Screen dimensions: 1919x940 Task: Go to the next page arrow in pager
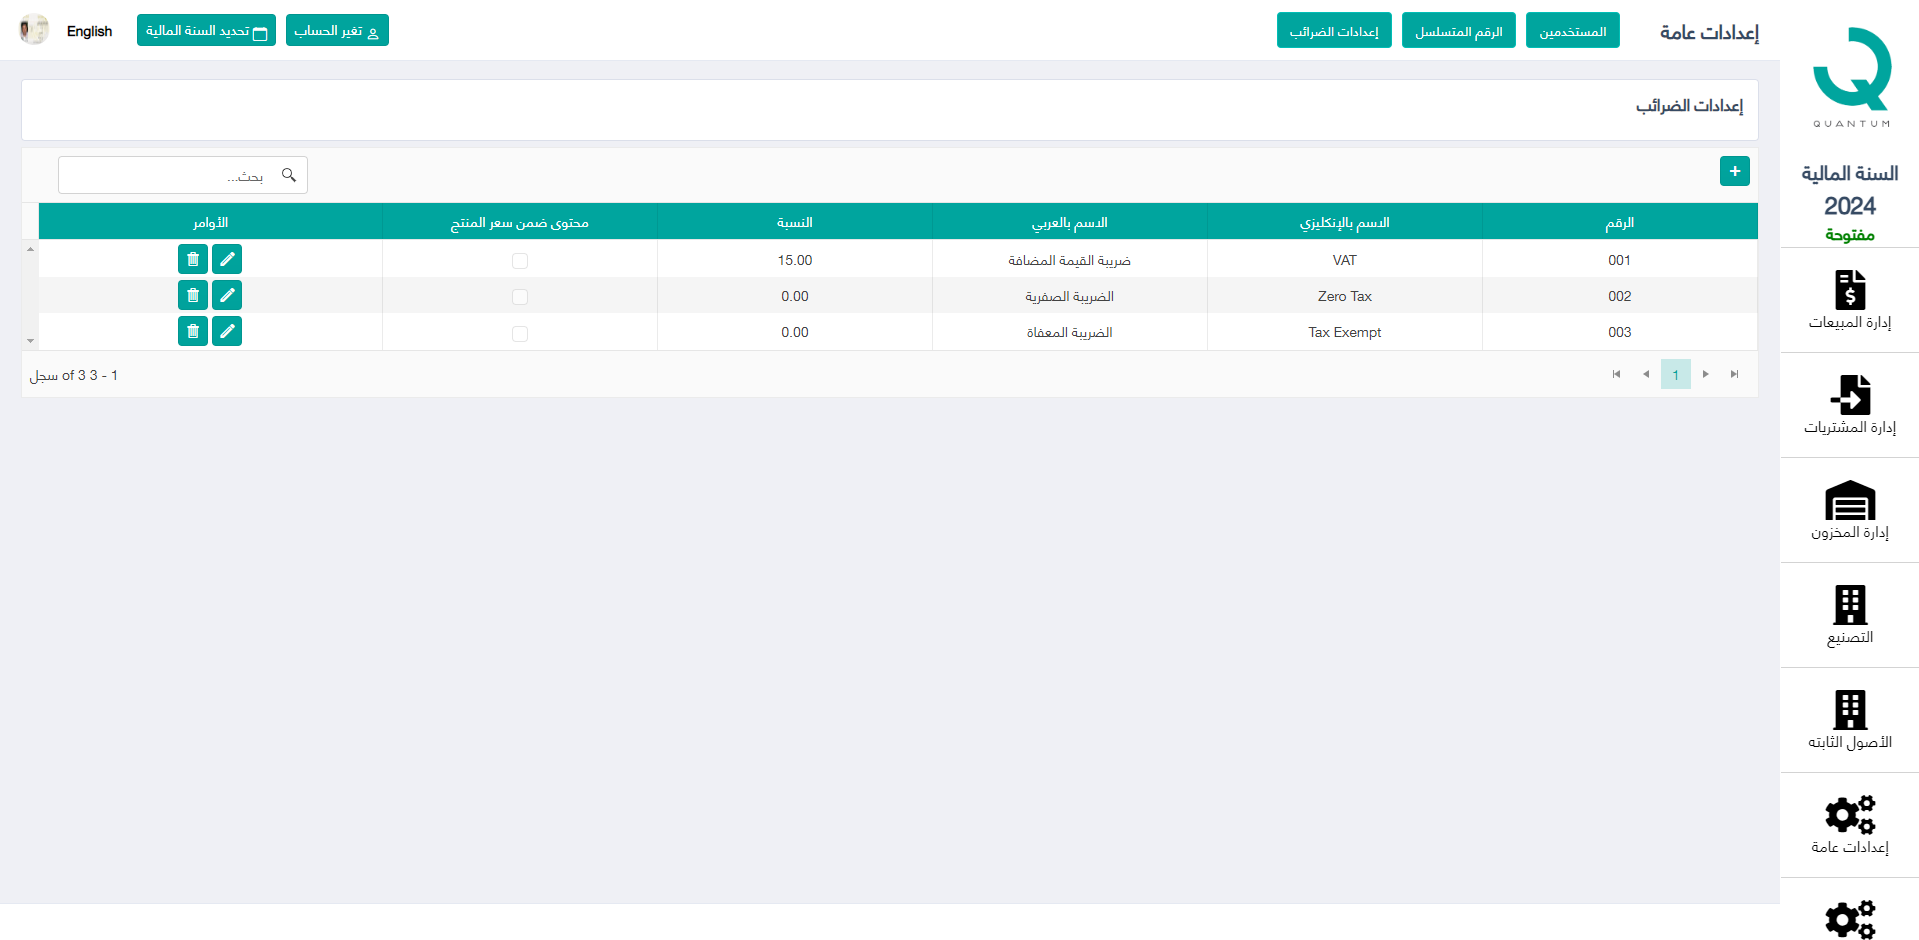[x=1706, y=374]
